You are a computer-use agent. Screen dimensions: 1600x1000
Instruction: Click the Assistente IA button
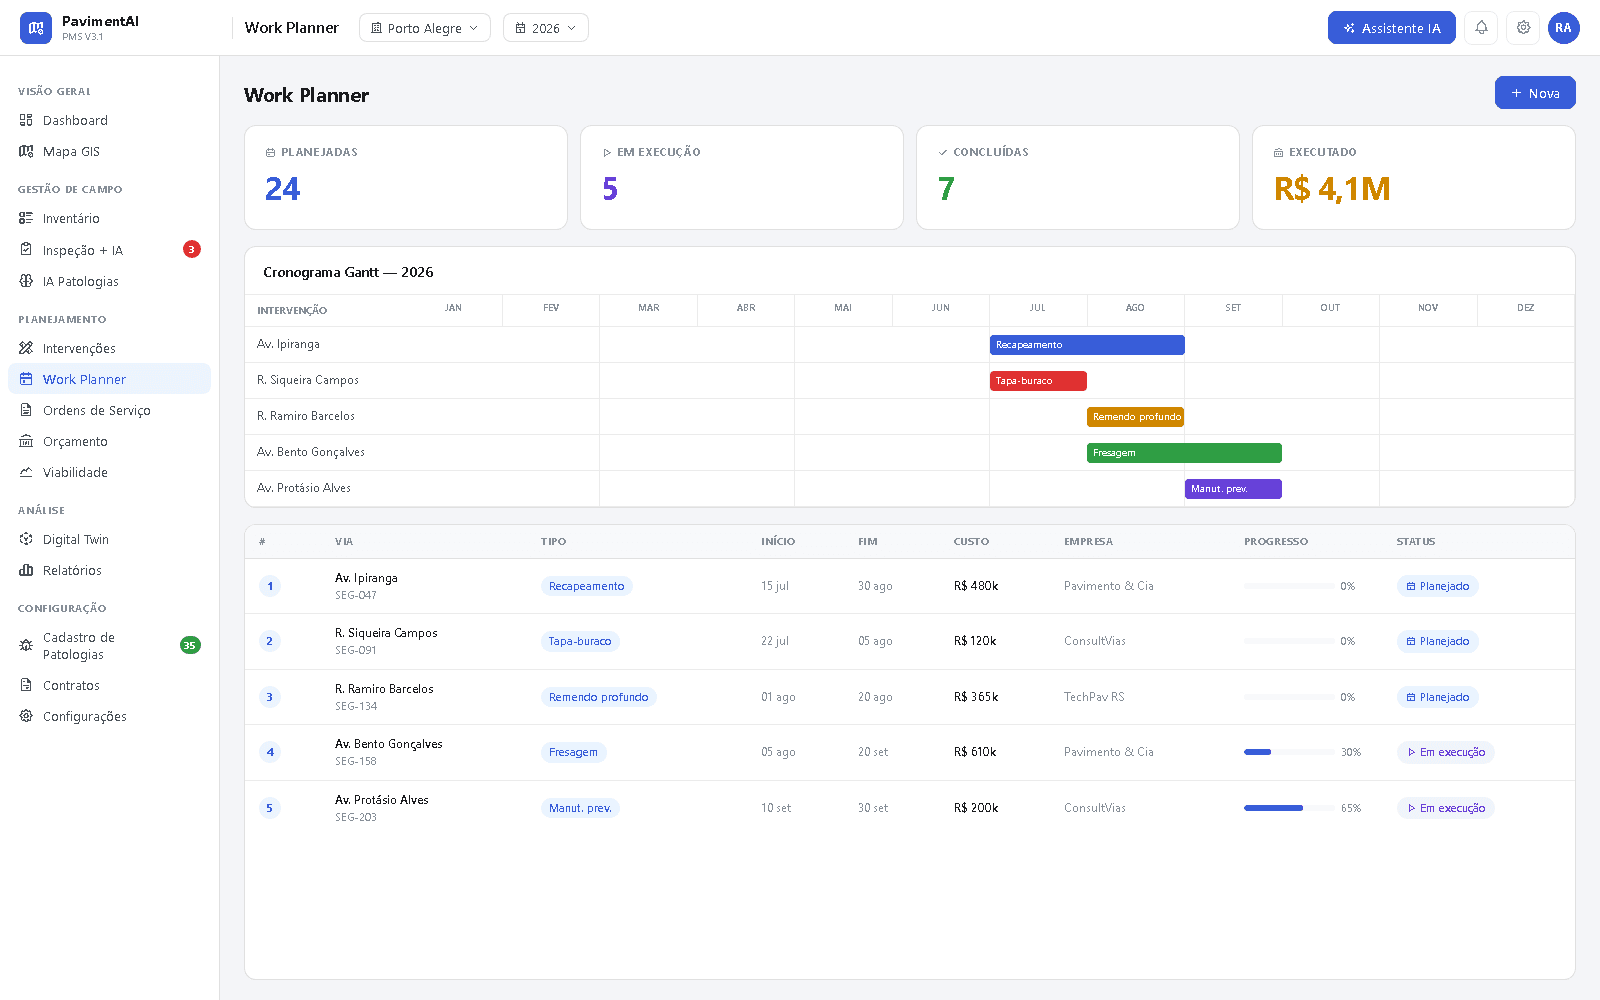pos(1392,28)
